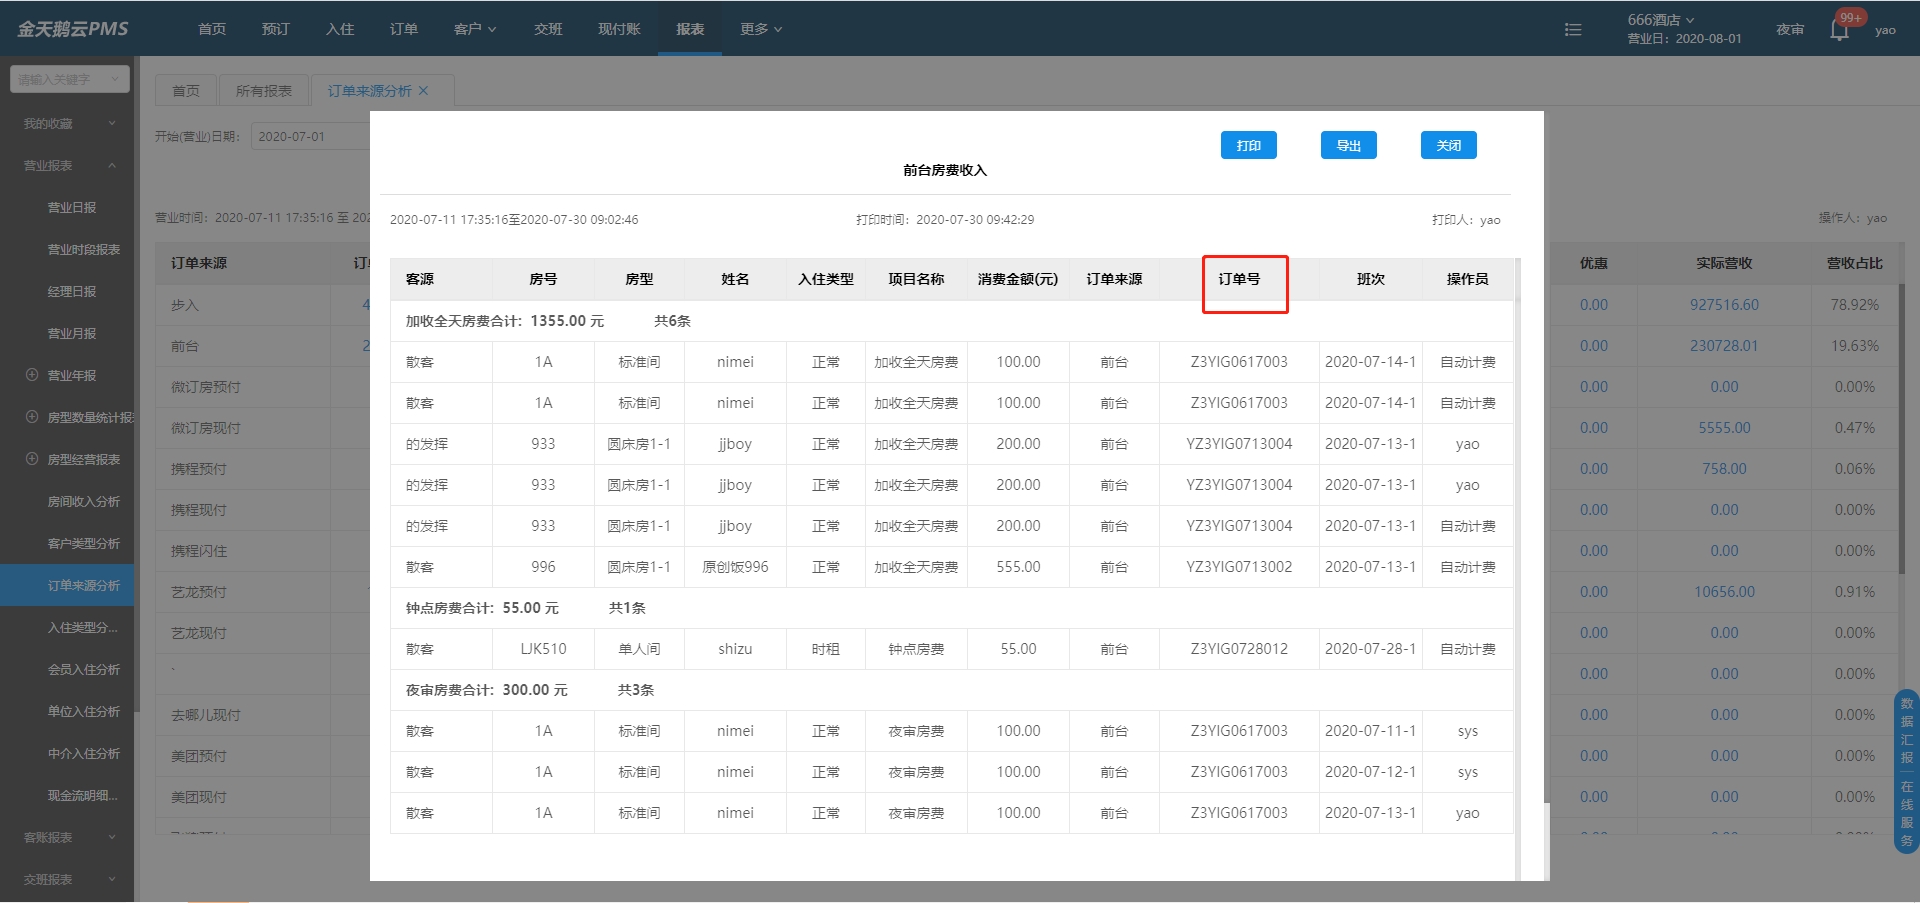Click the yao user name in header
The width and height of the screenshot is (1920, 903).
tap(1885, 30)
